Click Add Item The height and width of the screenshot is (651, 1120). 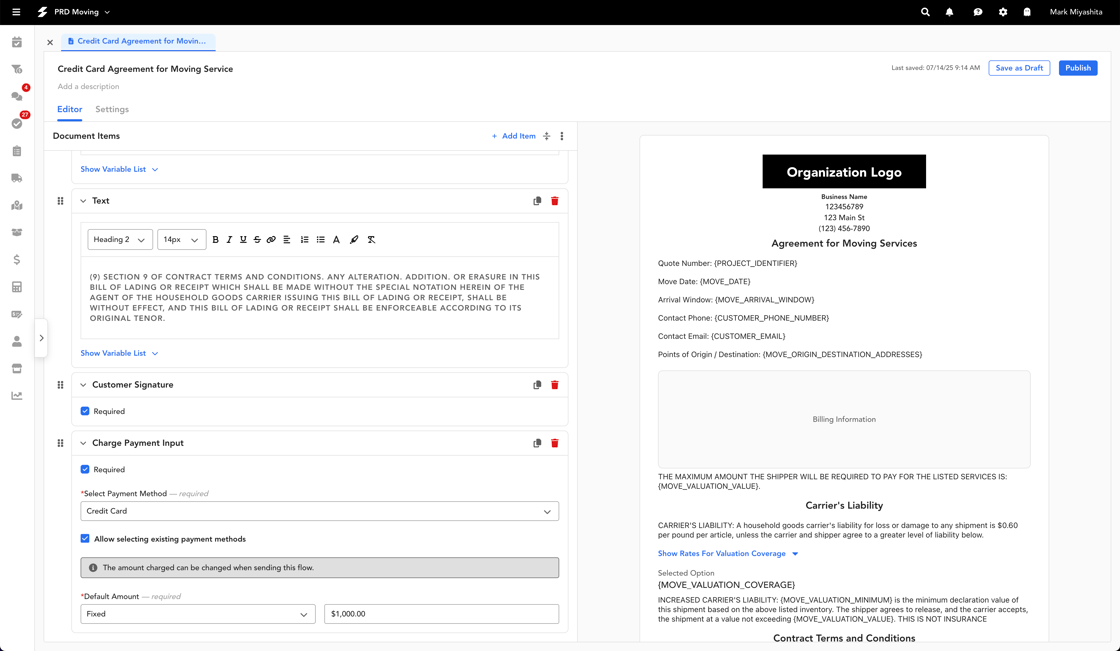pos(514,136)
